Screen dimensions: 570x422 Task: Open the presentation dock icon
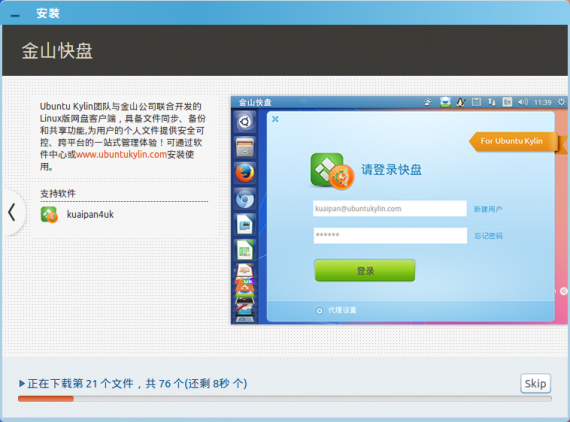click(x=245, y=270)
